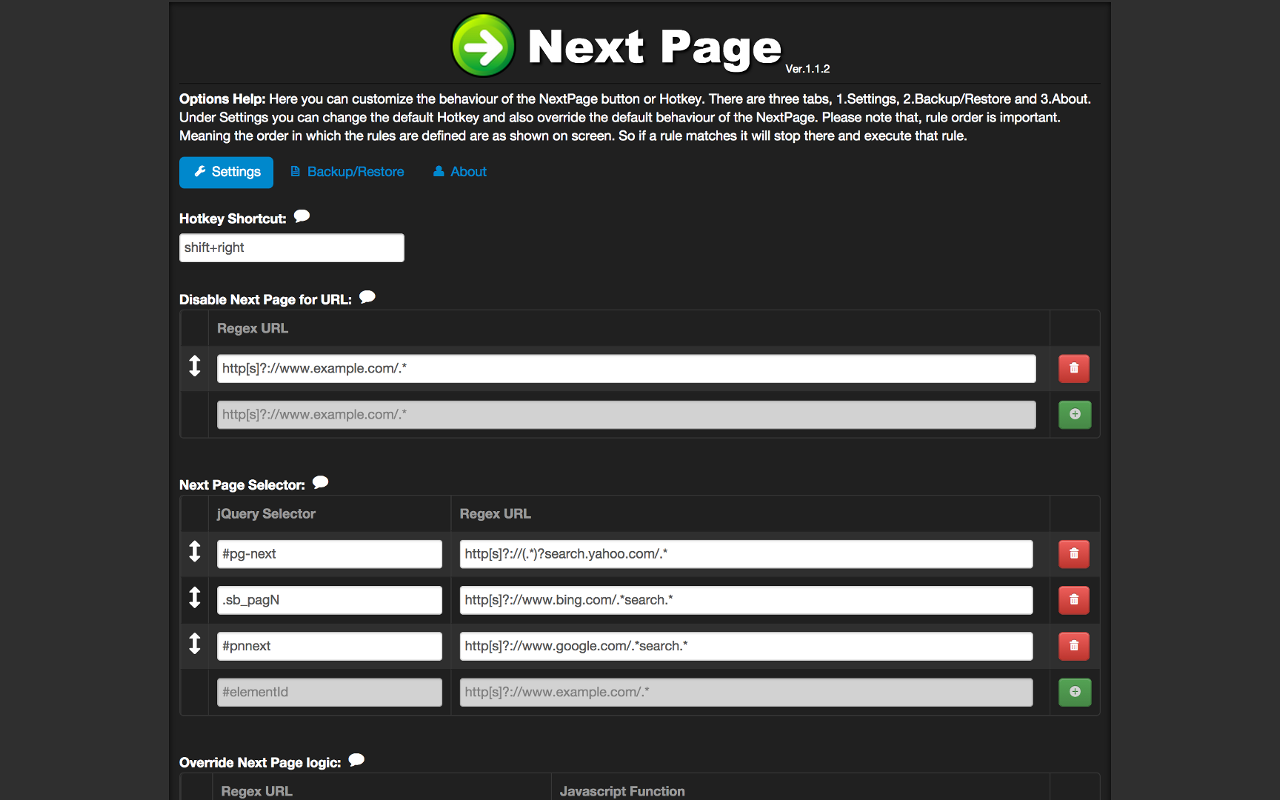The width and height of the screenshot is (1280, 800).
Task: Focus the #elementId placeholder field
Action: [x=329, y=692]
